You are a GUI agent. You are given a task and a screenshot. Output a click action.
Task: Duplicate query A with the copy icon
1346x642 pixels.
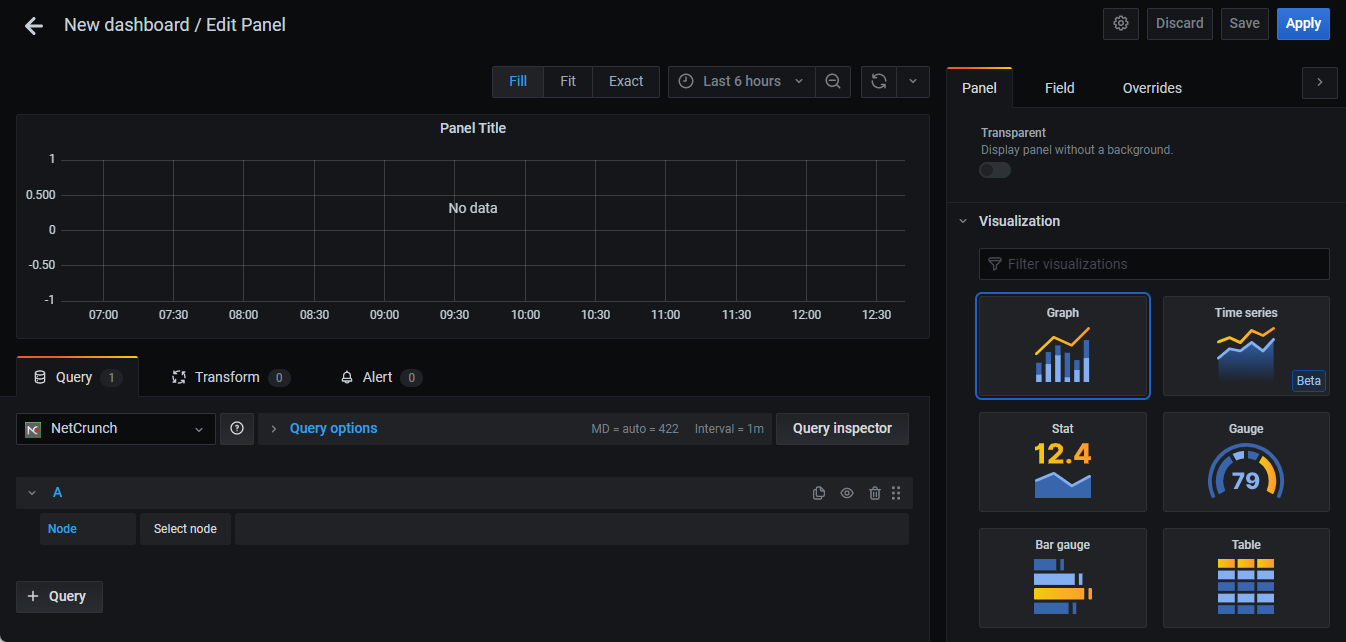[x=819, y=493]
